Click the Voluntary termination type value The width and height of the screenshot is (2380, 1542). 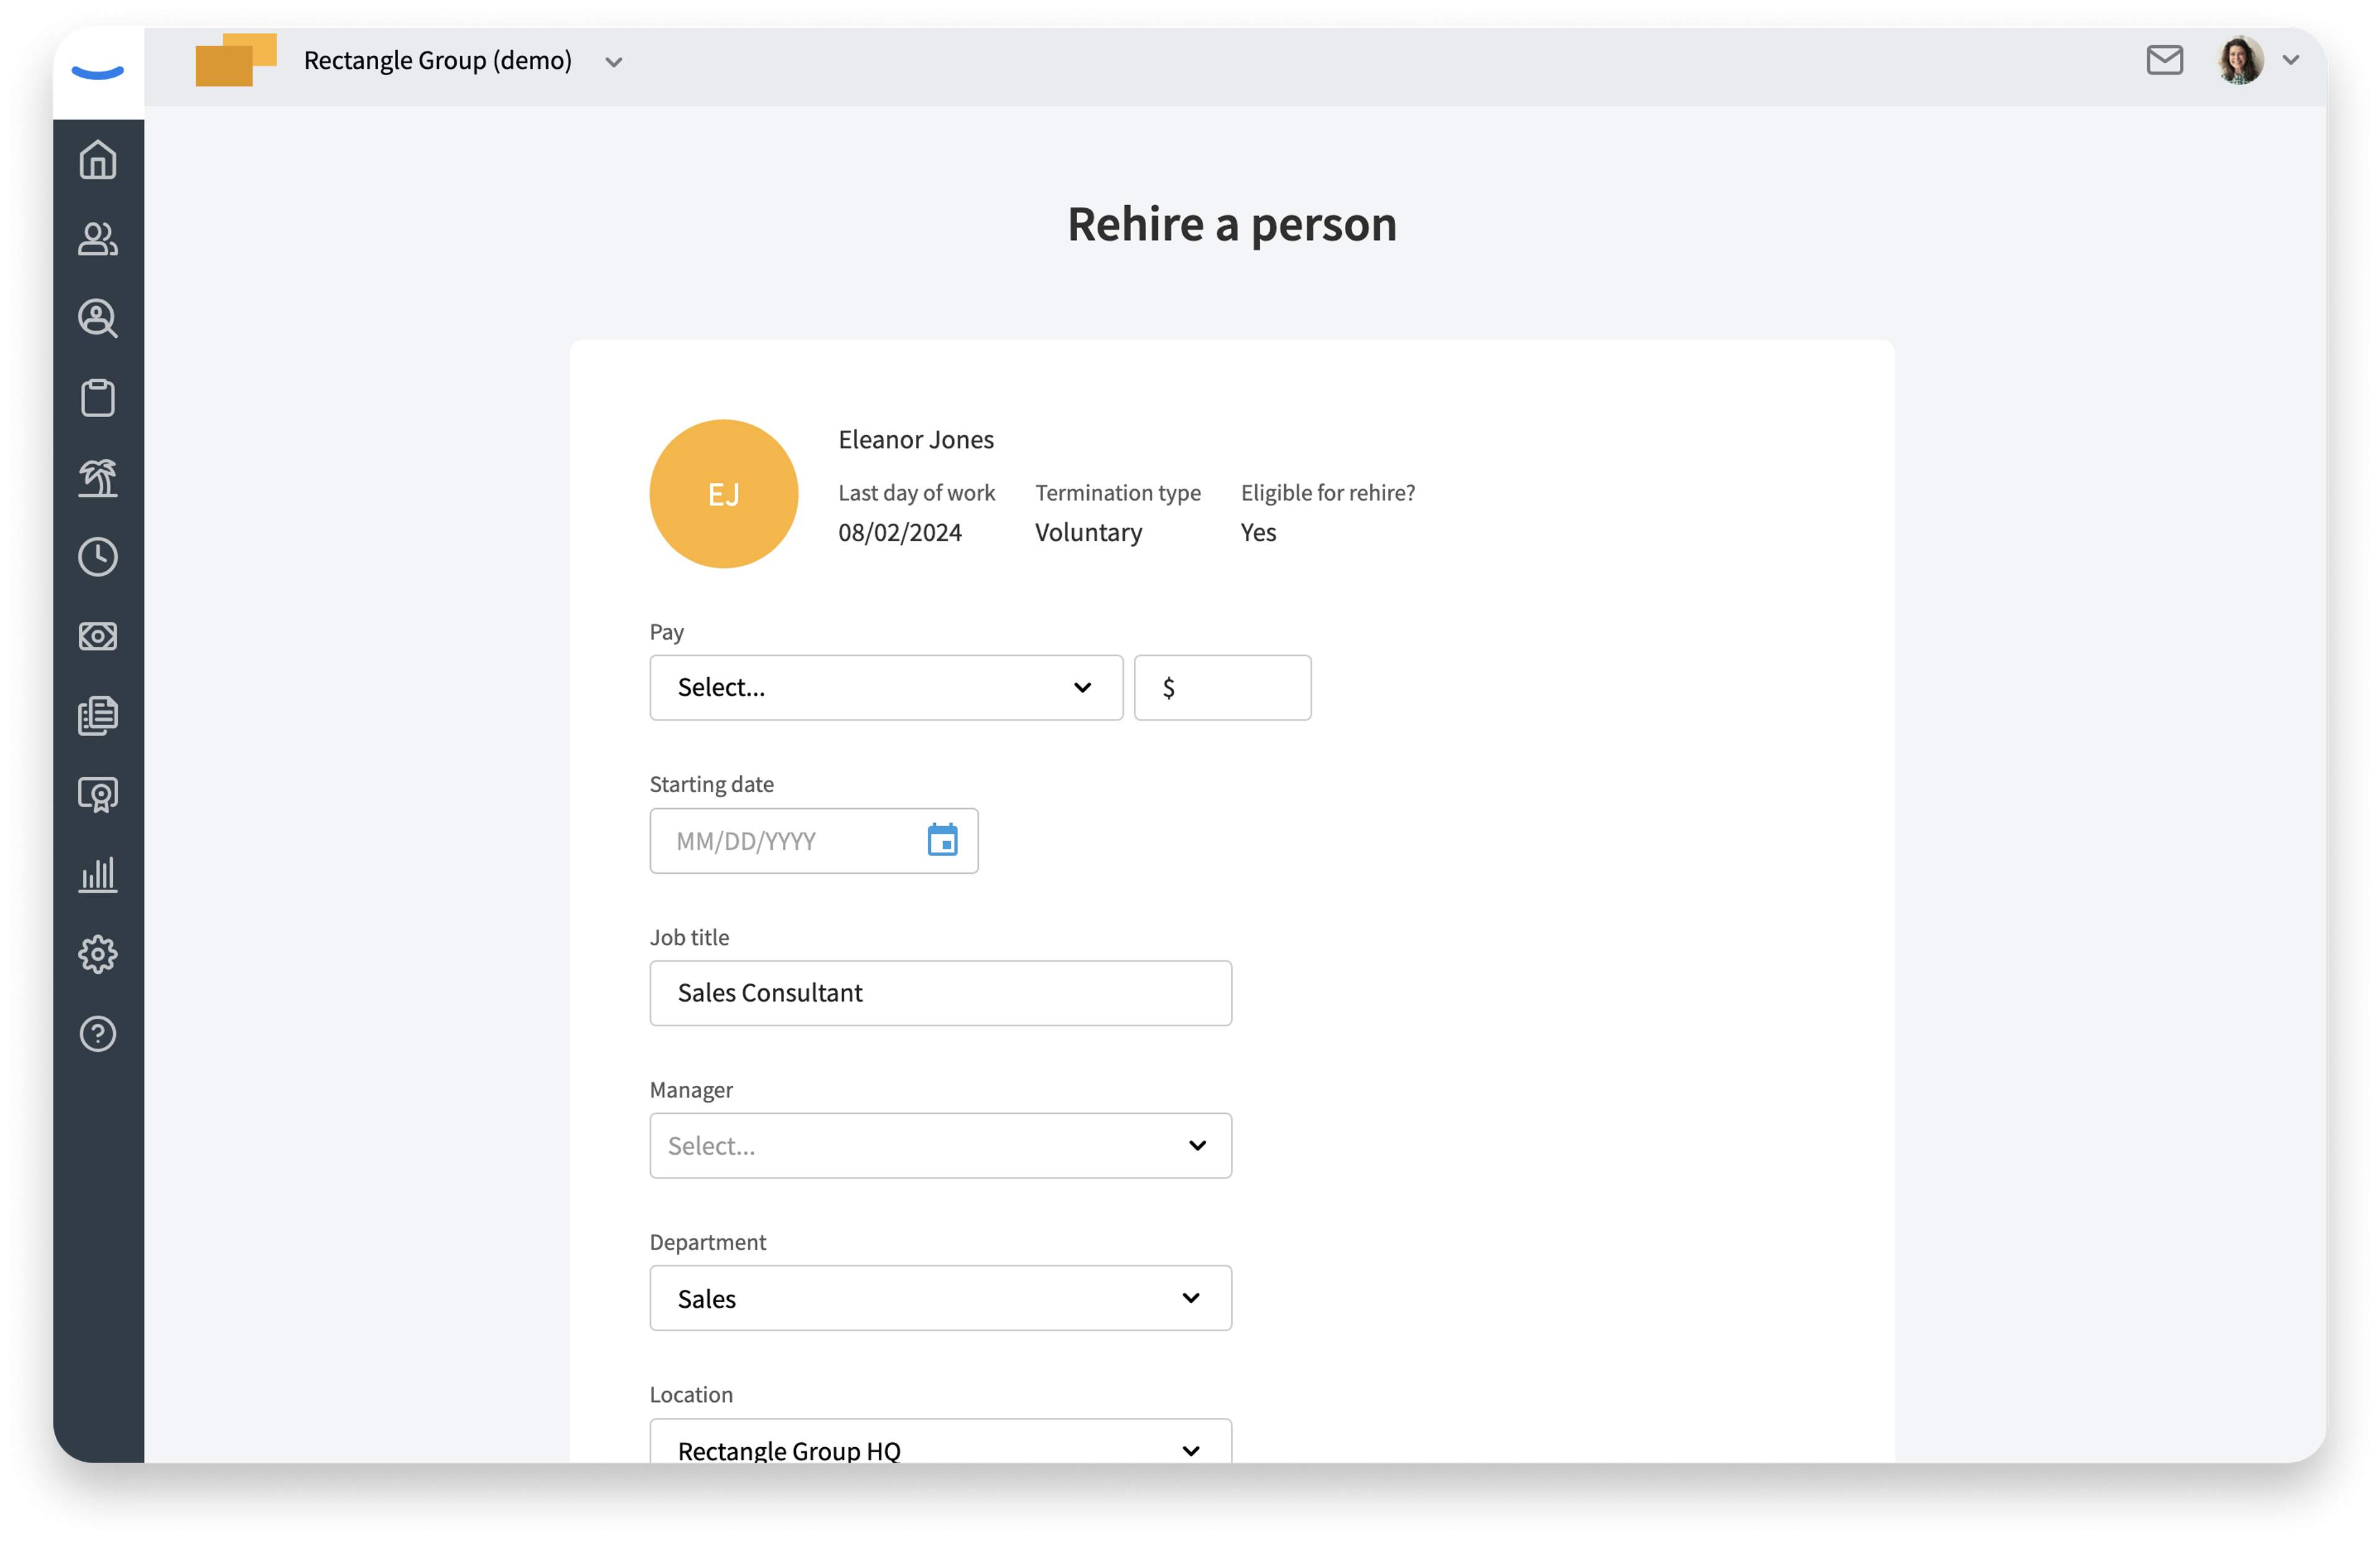1088,532
